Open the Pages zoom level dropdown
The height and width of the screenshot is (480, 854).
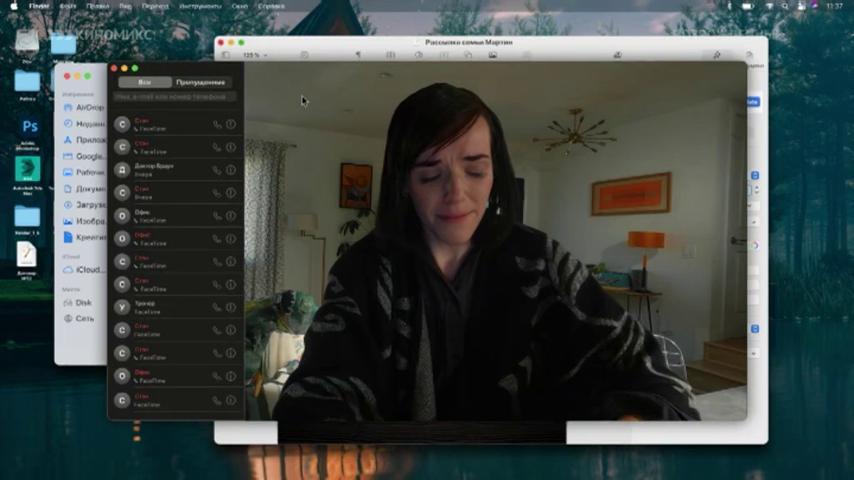[255, 55]
